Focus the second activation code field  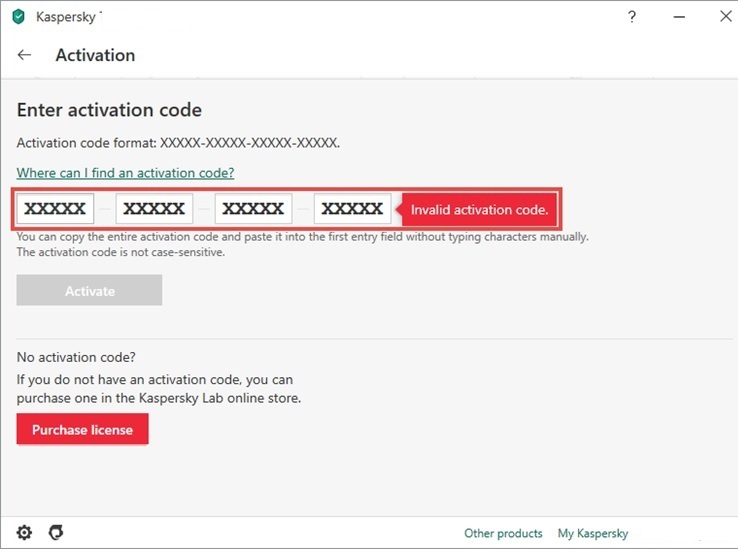pos(154,209)
